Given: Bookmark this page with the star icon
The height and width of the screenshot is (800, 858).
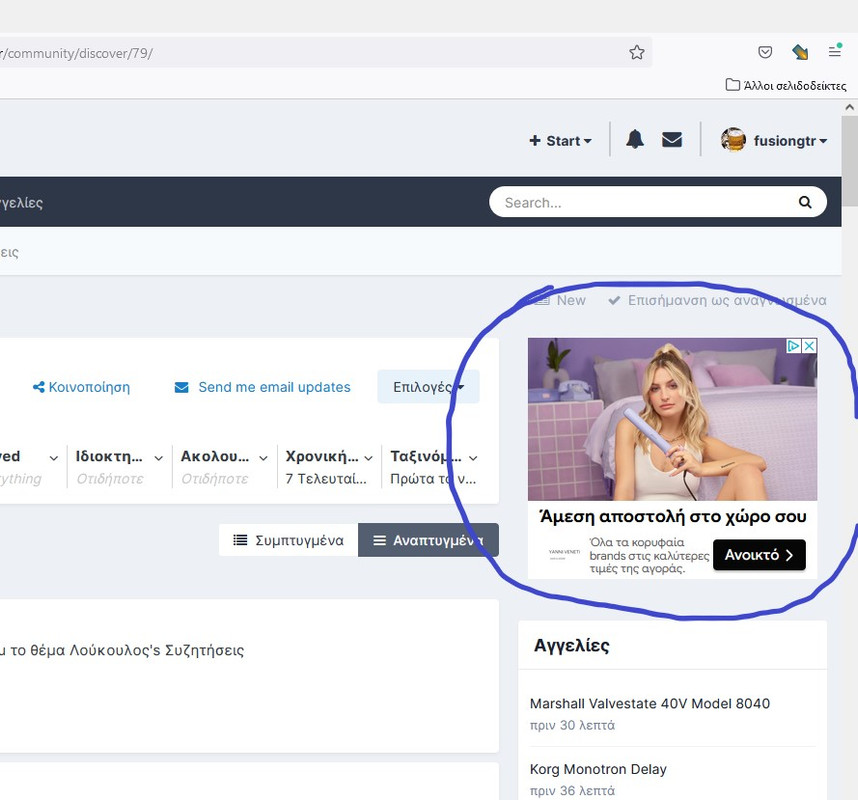Looking at the screenshot, I should [636, 53].
